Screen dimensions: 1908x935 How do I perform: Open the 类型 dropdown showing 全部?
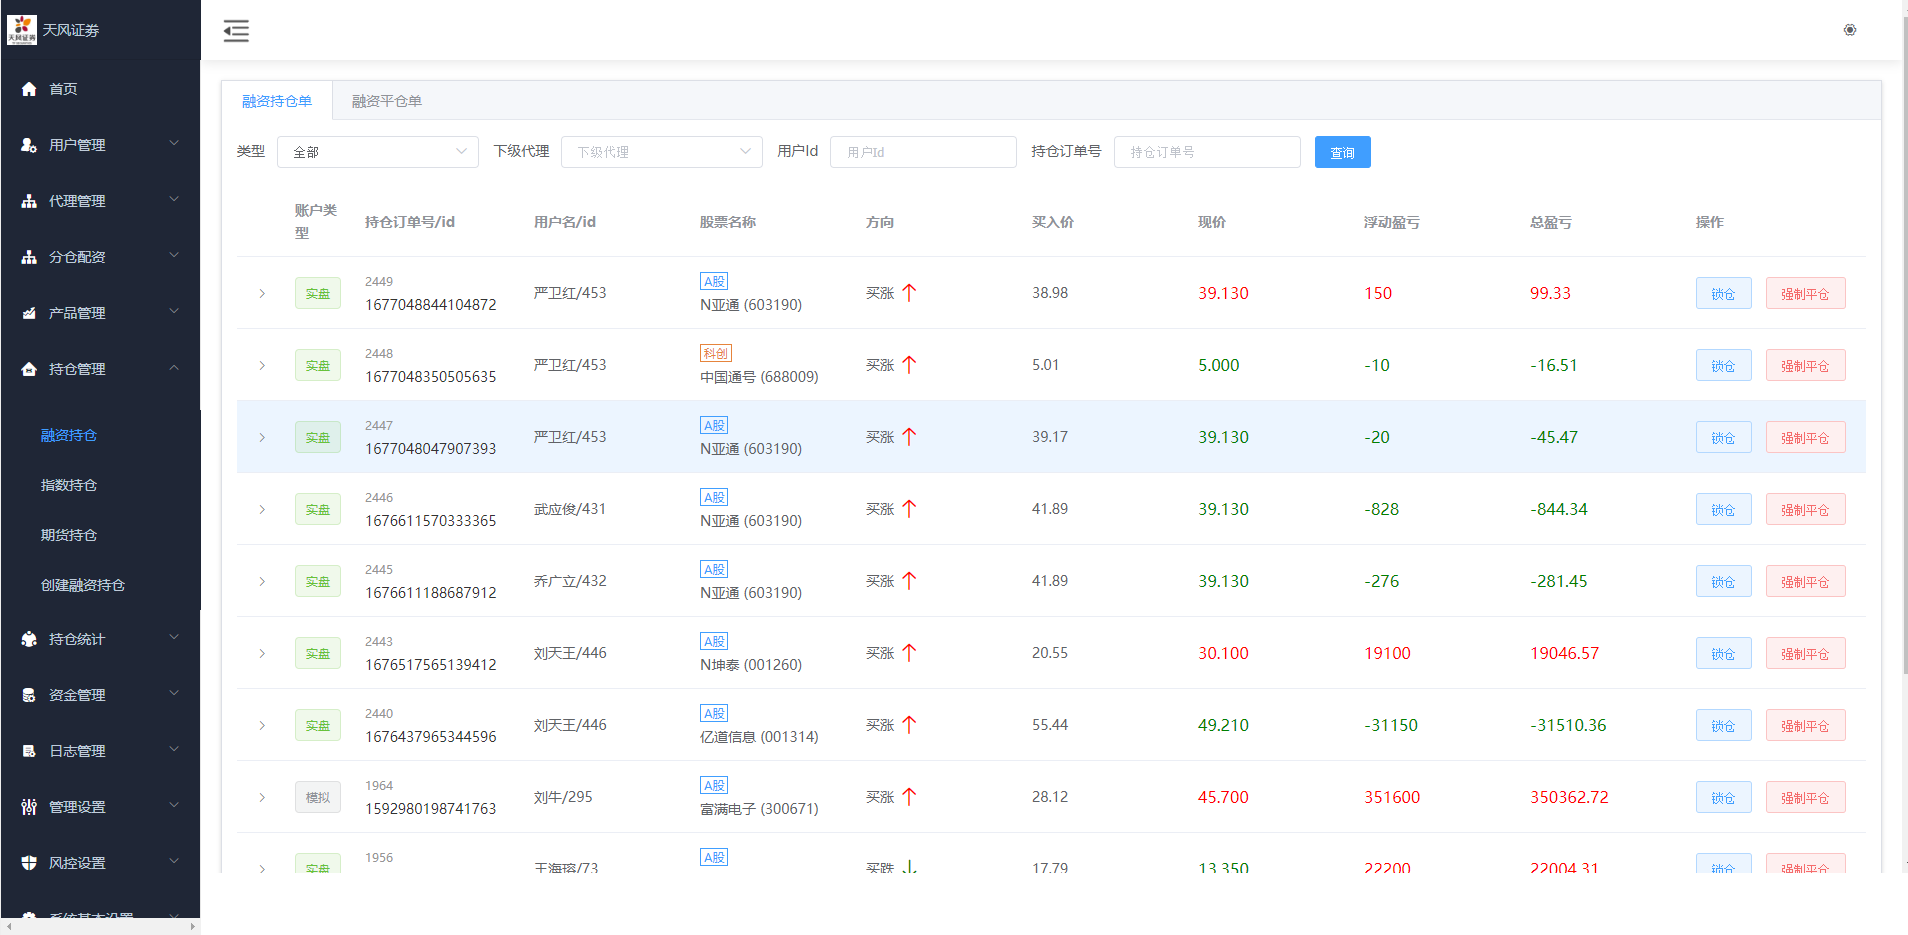tap(377, 152)
